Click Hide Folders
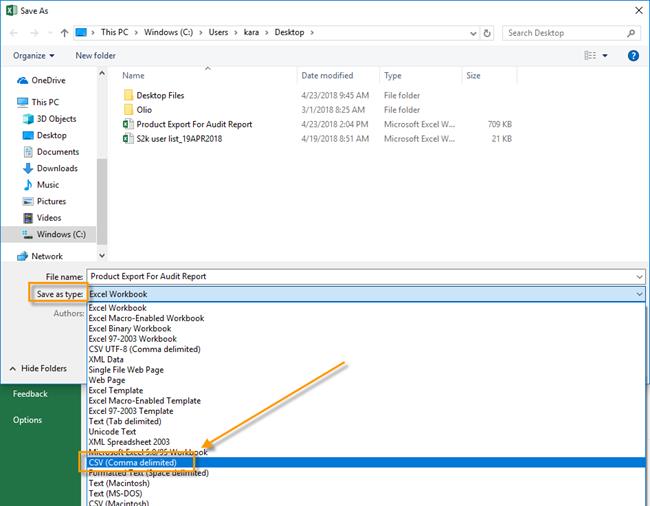Viewport: 650px width, 506px height. [x=42, y=368]
